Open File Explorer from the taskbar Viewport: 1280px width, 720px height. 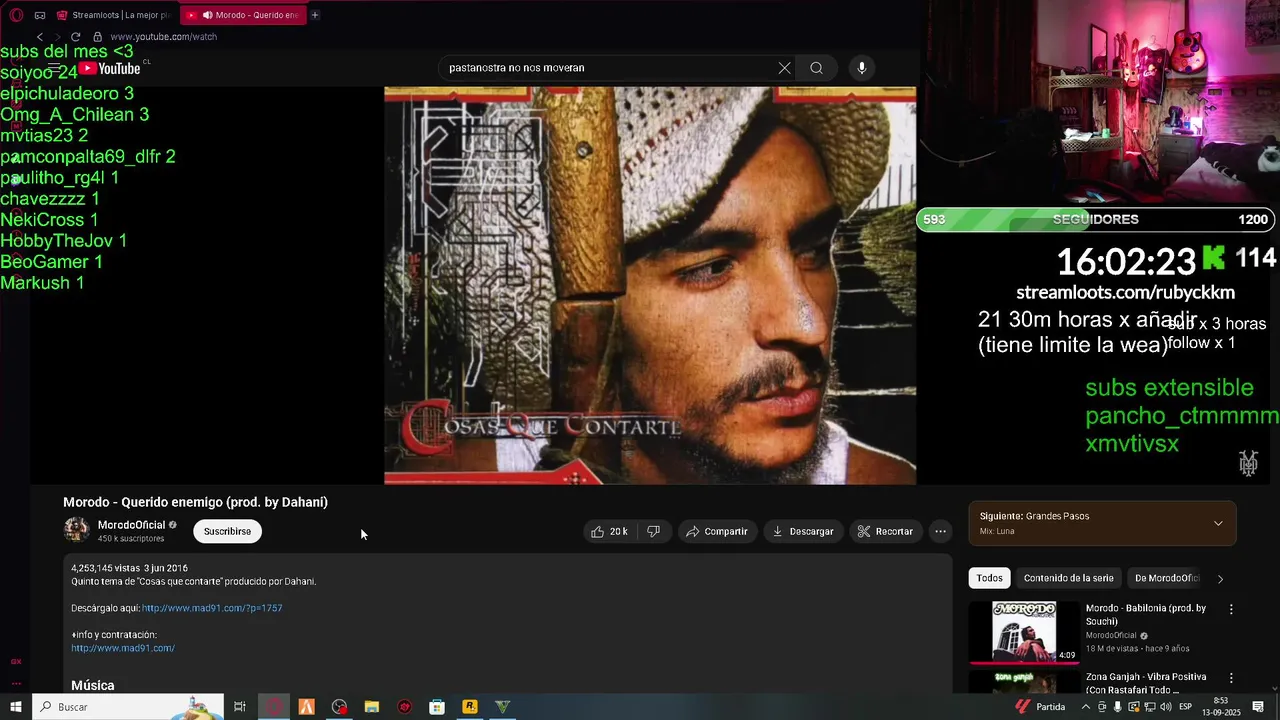[x=372, y=707]
